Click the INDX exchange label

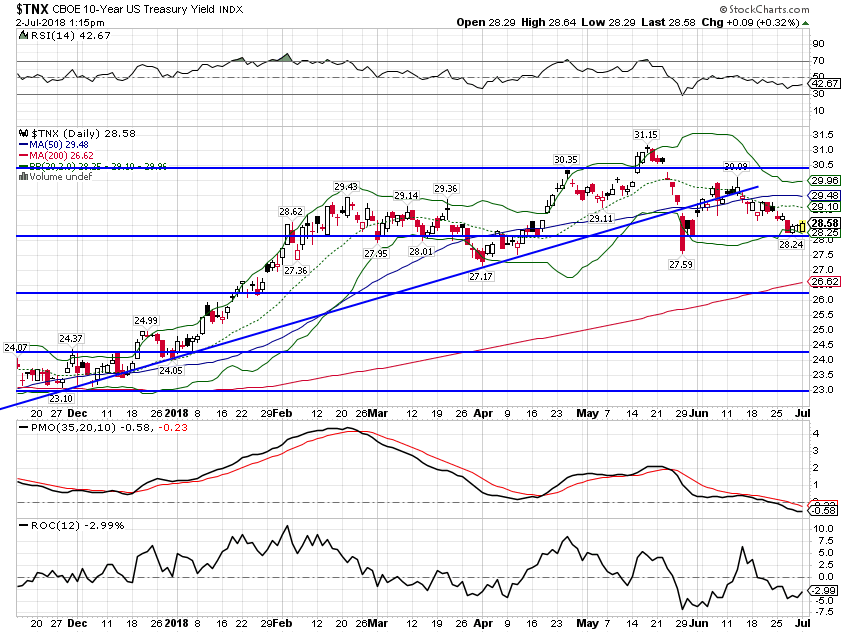click(x=231, y=10)
